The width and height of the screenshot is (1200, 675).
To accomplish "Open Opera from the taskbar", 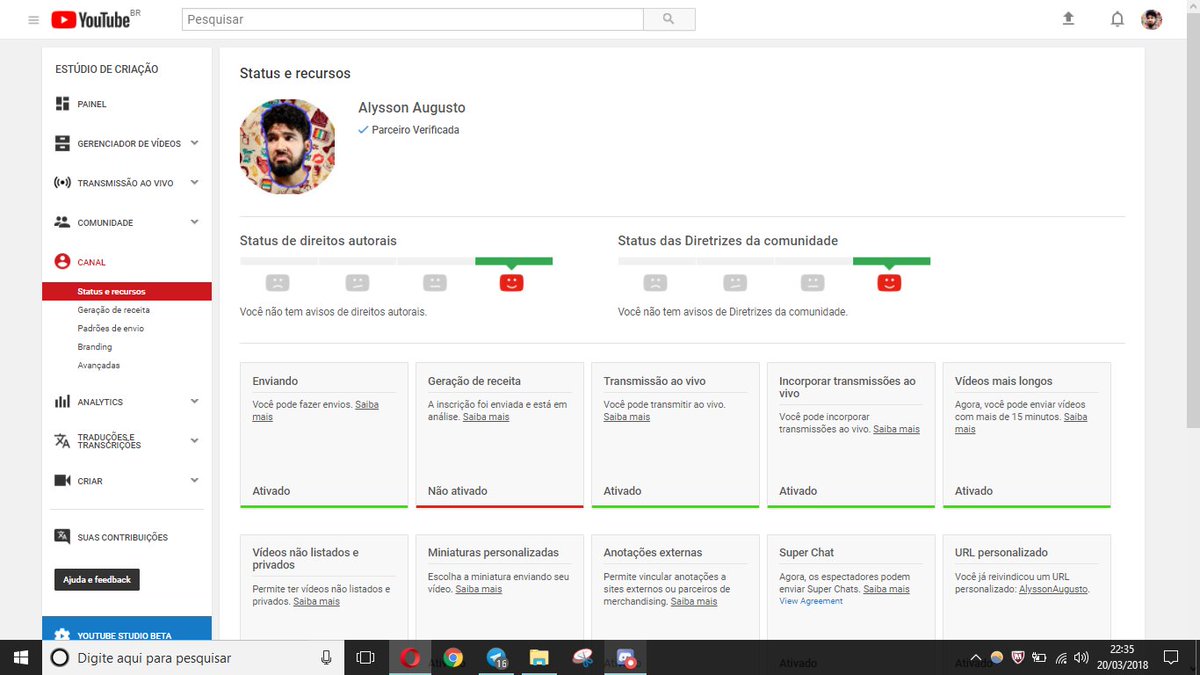I will tap(410, 657).
